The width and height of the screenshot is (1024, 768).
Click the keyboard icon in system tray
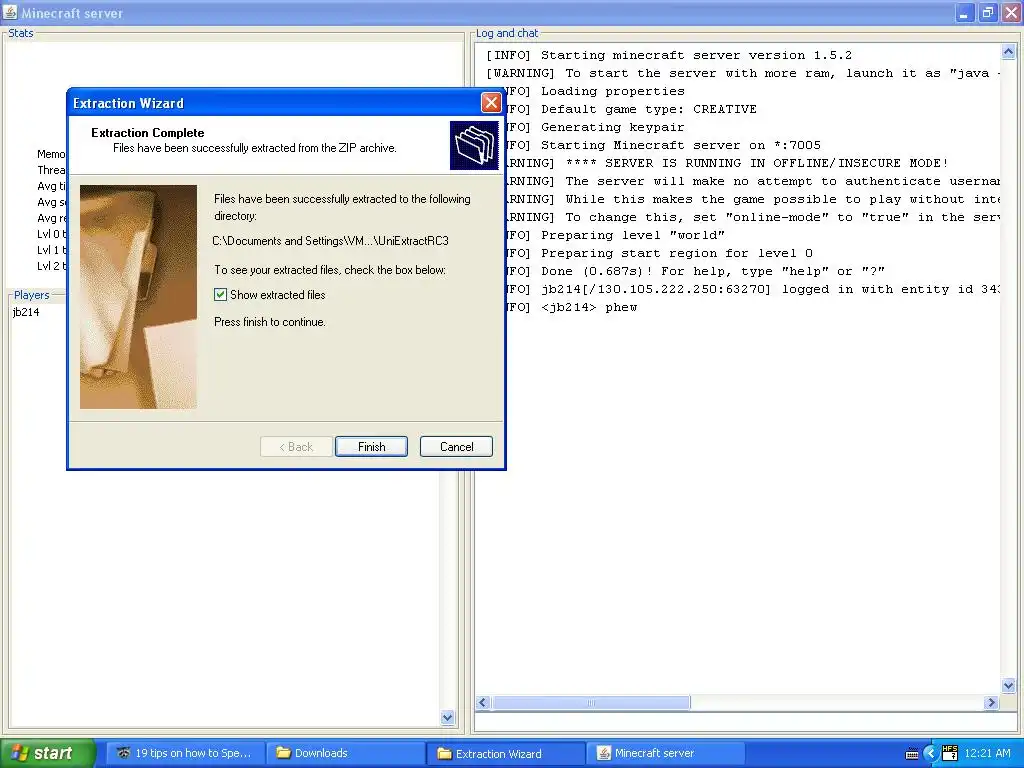912,754
